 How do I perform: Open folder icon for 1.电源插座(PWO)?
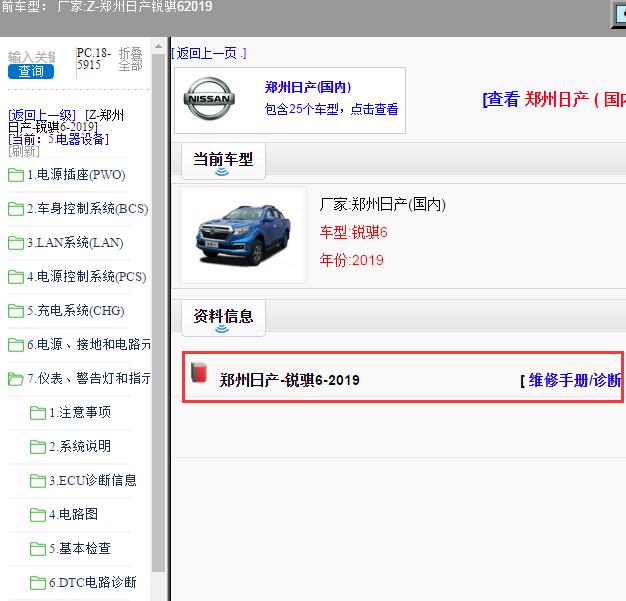(16, 175)
